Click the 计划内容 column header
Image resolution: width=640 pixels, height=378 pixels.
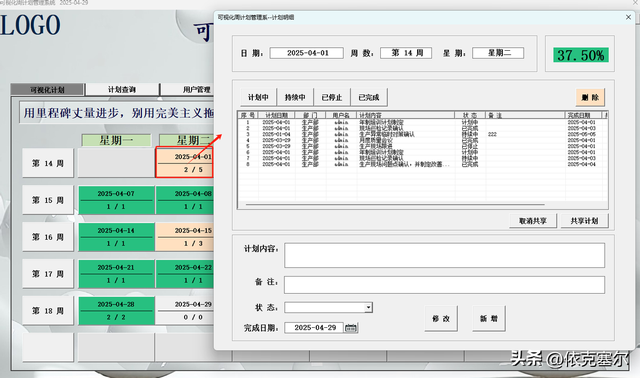(x=405, y=115)
